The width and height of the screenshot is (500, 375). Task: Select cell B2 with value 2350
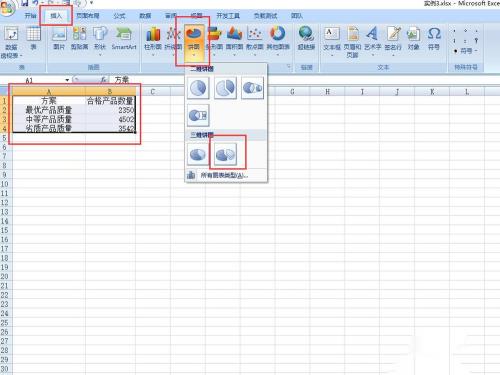click(110, 110)
